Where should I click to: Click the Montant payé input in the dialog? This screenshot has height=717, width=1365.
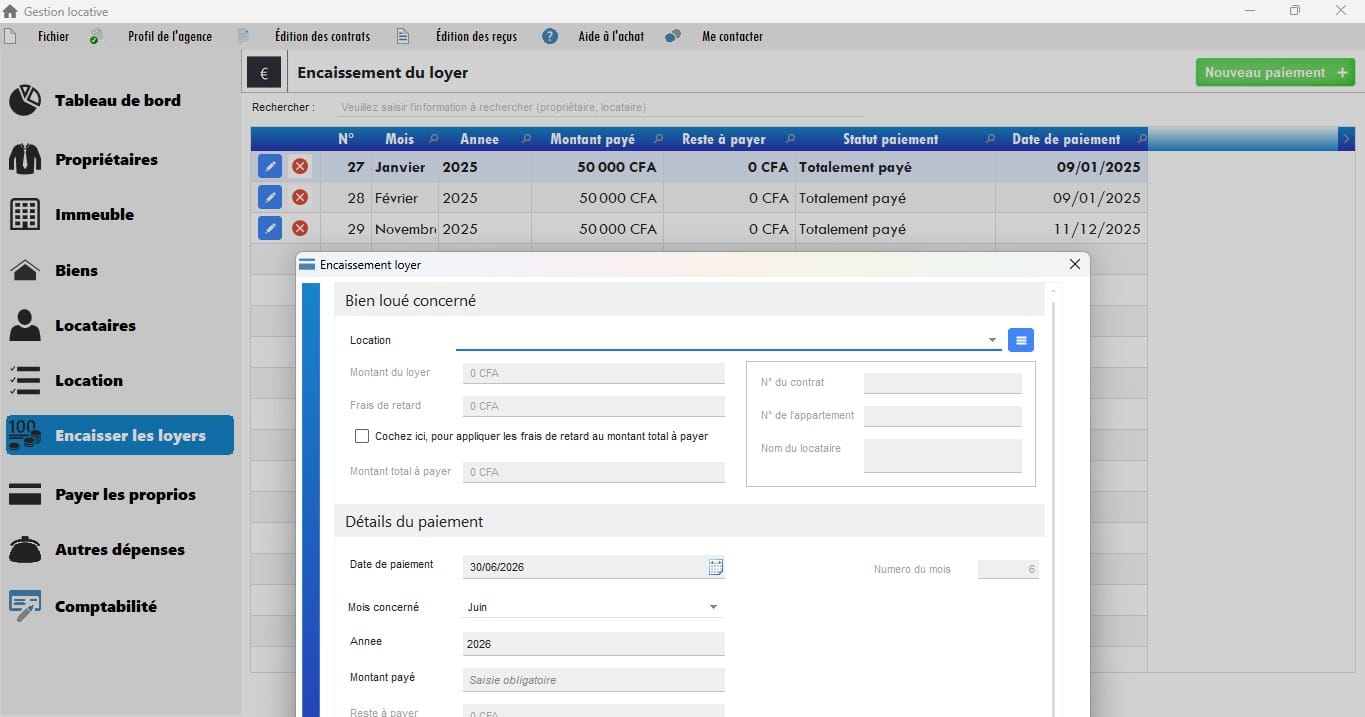pyautogui.click(x=593, y=680)
